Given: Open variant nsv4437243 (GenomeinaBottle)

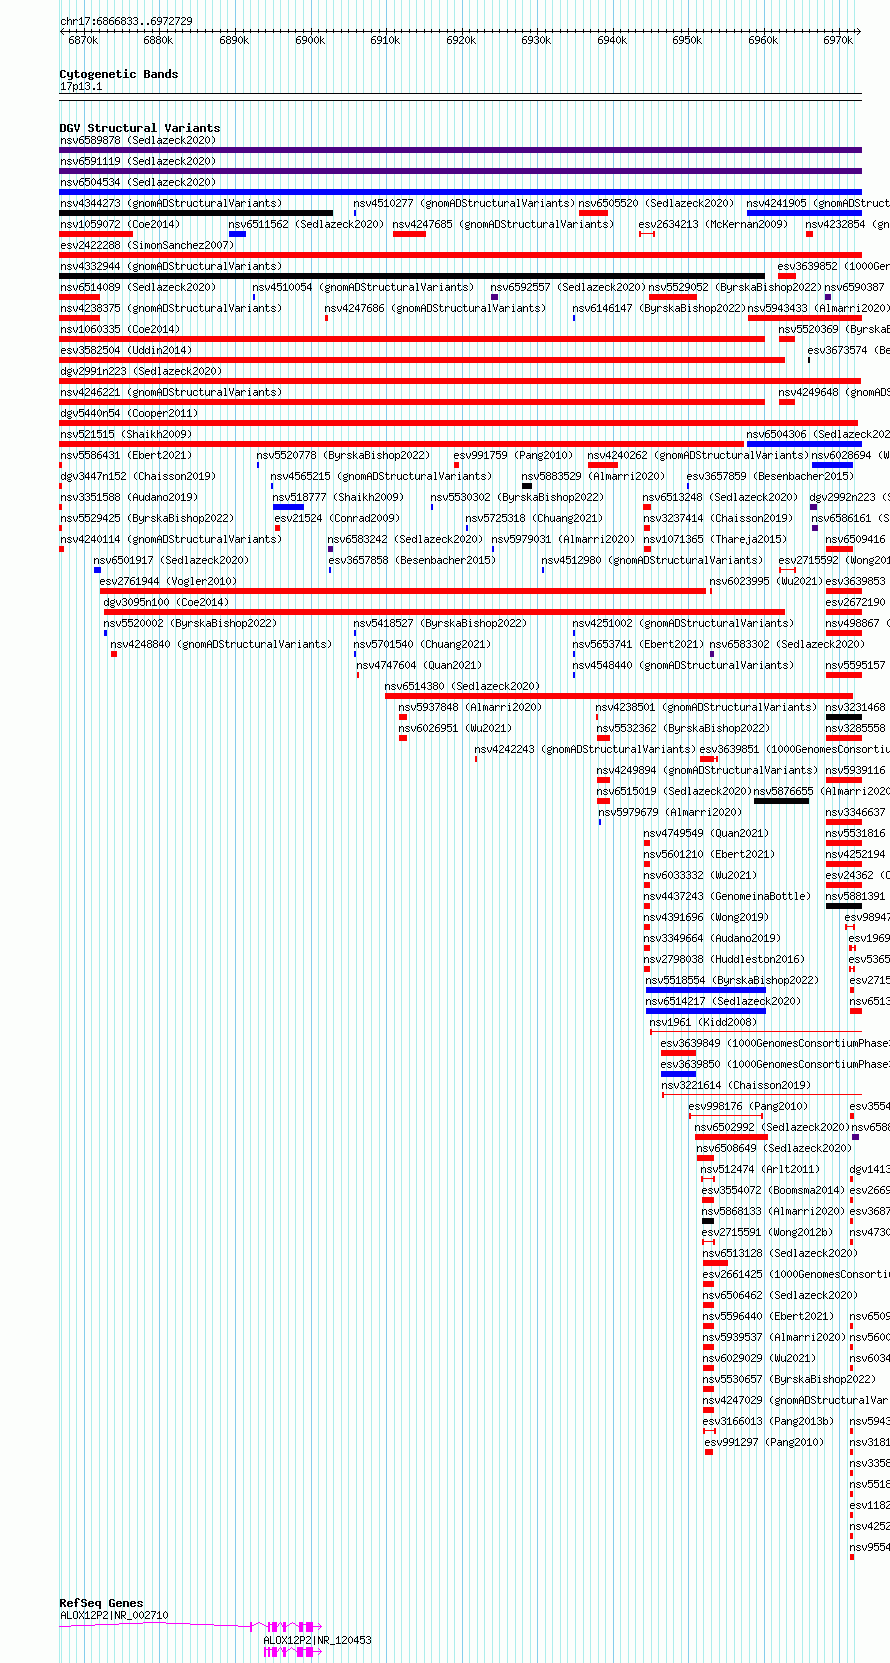Looking at the screenshot, I should 727,896.
